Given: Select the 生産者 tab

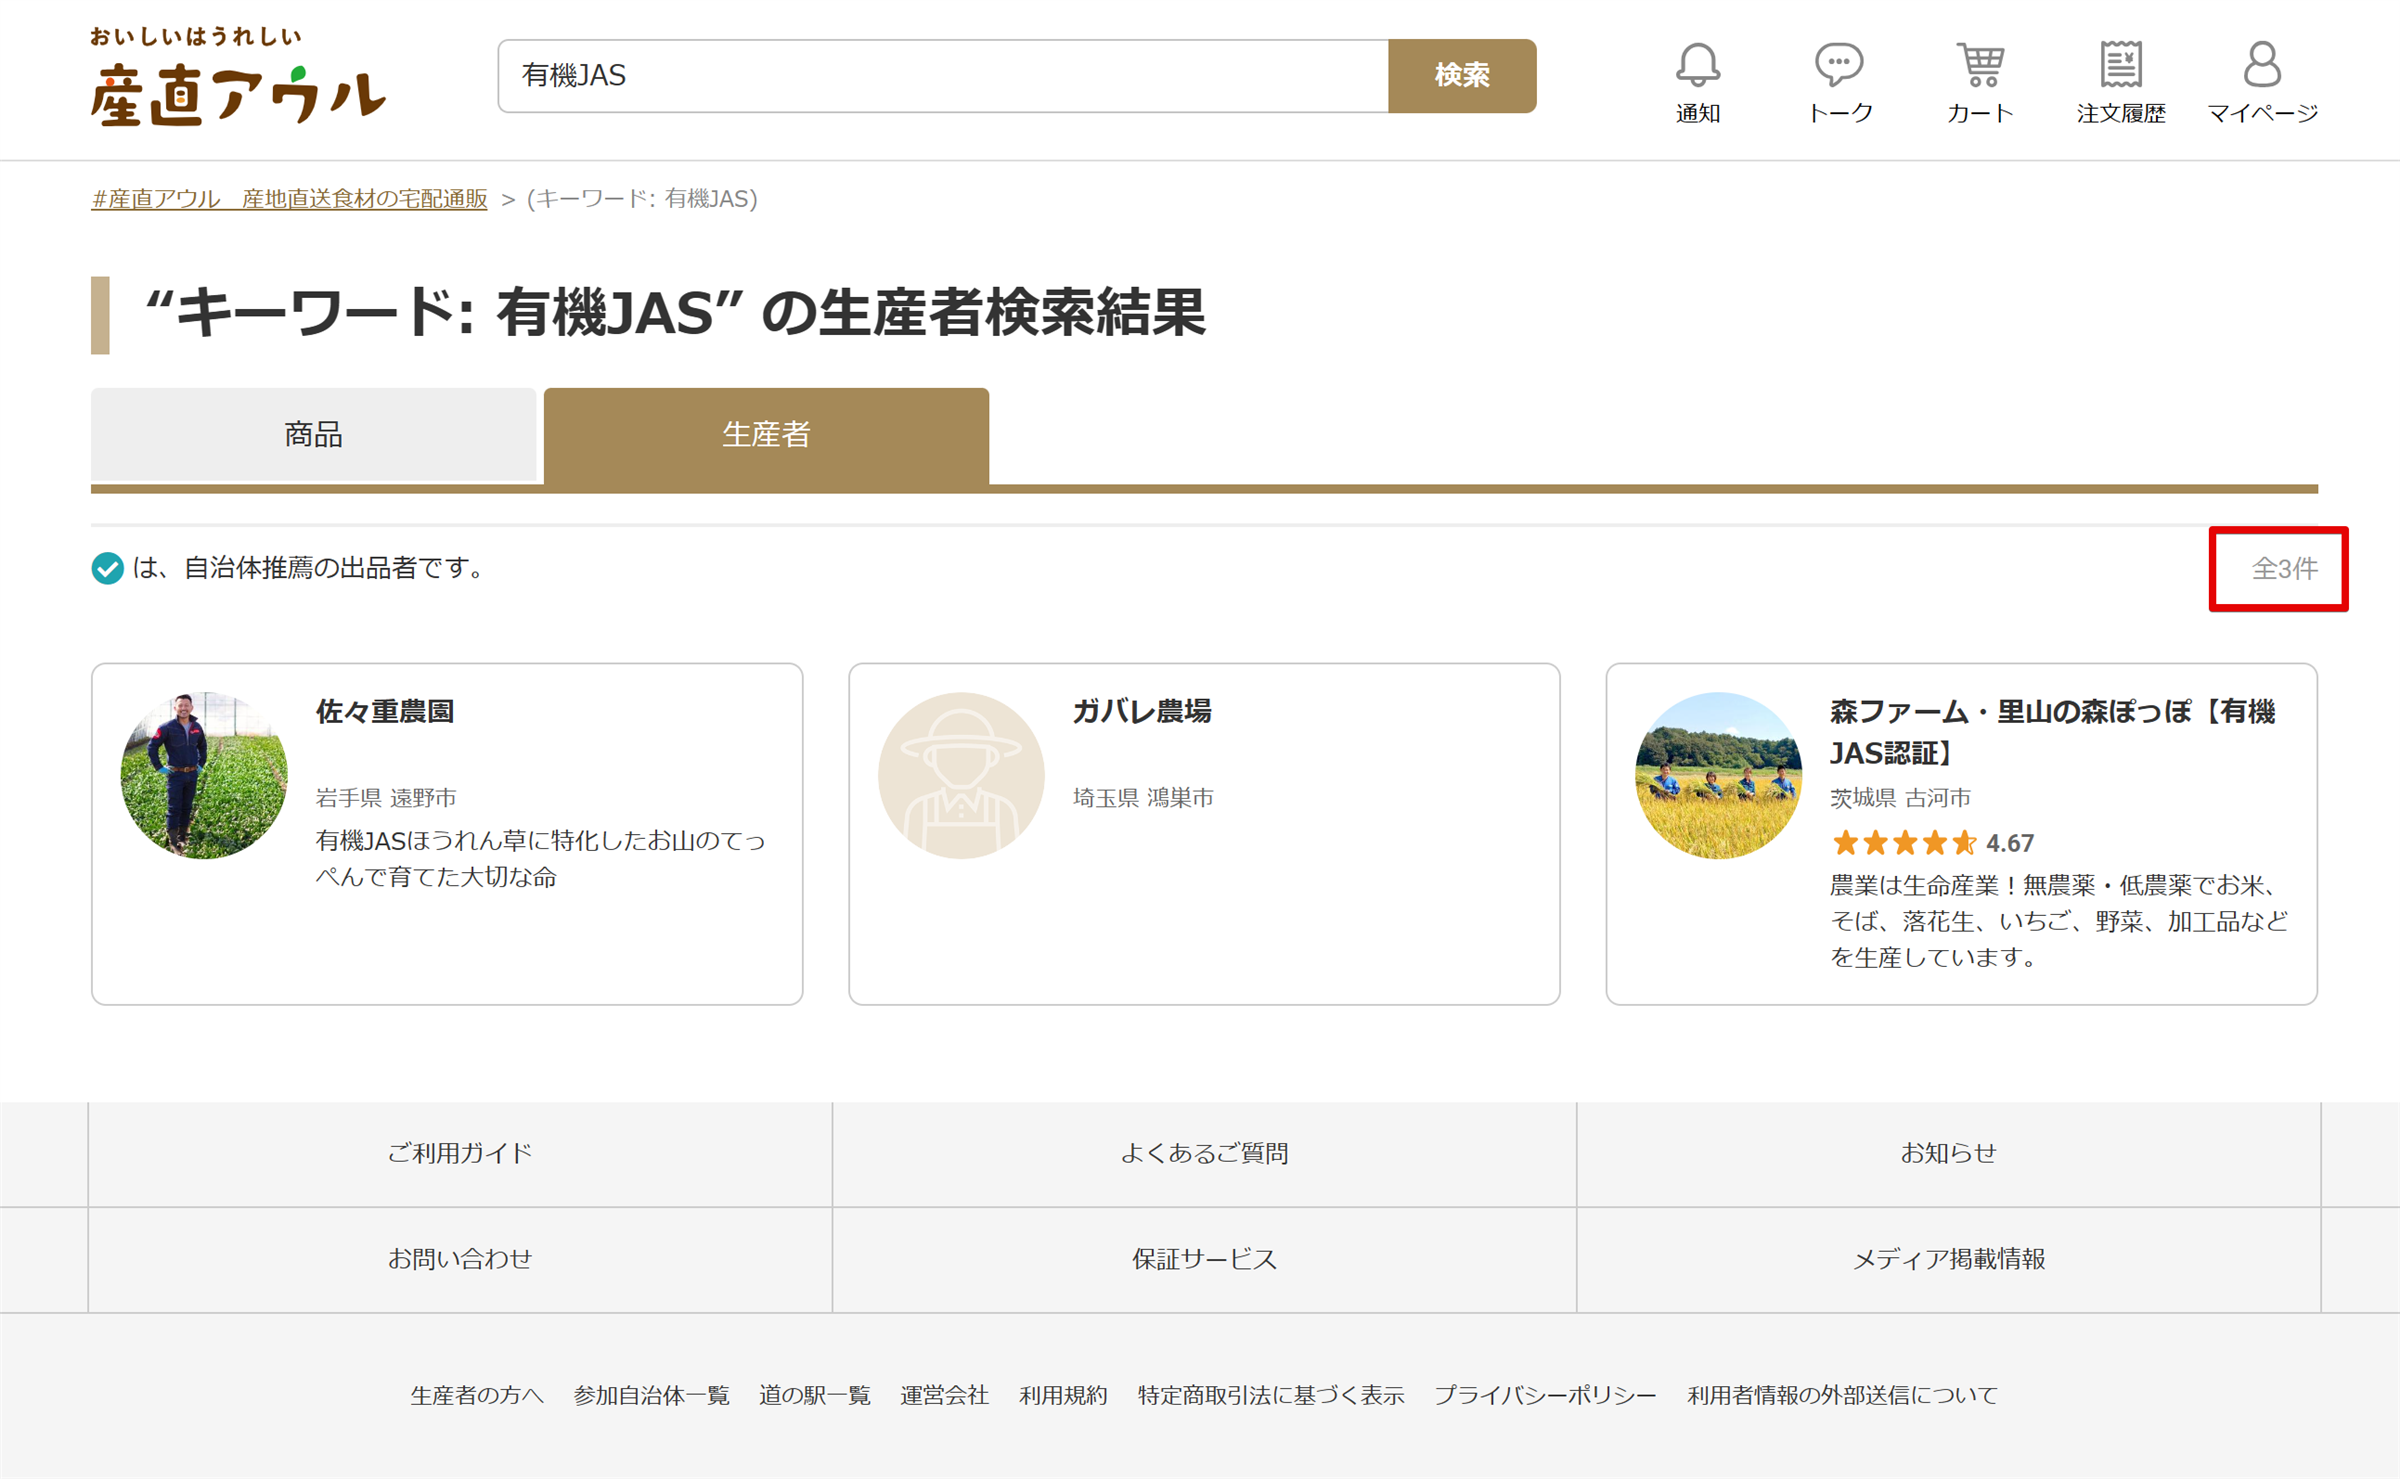Looking at the screenshot, I should coord(766,435).
